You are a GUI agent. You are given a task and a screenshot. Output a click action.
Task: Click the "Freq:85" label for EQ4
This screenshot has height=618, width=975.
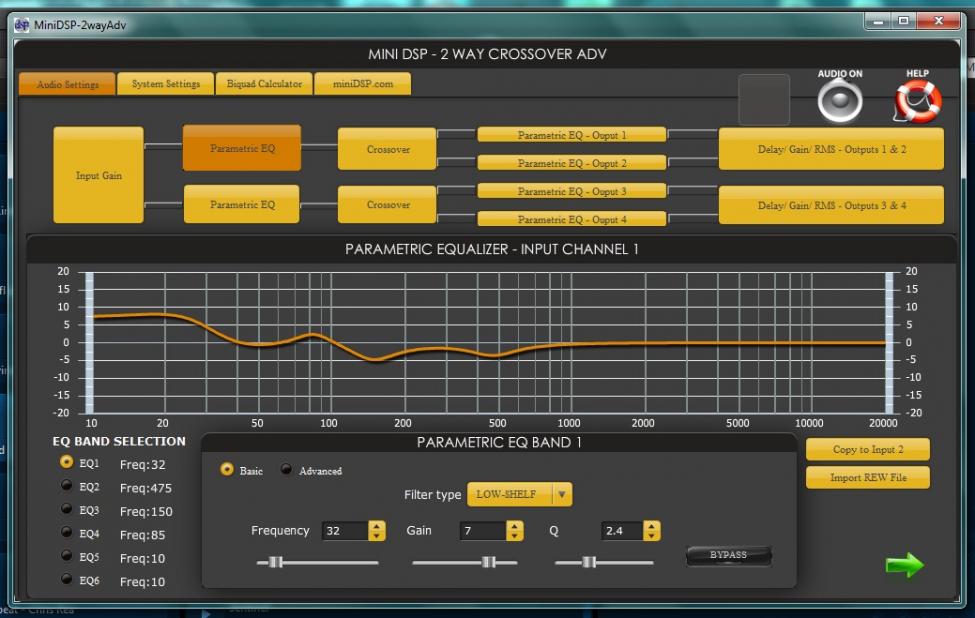pos(142,535)
